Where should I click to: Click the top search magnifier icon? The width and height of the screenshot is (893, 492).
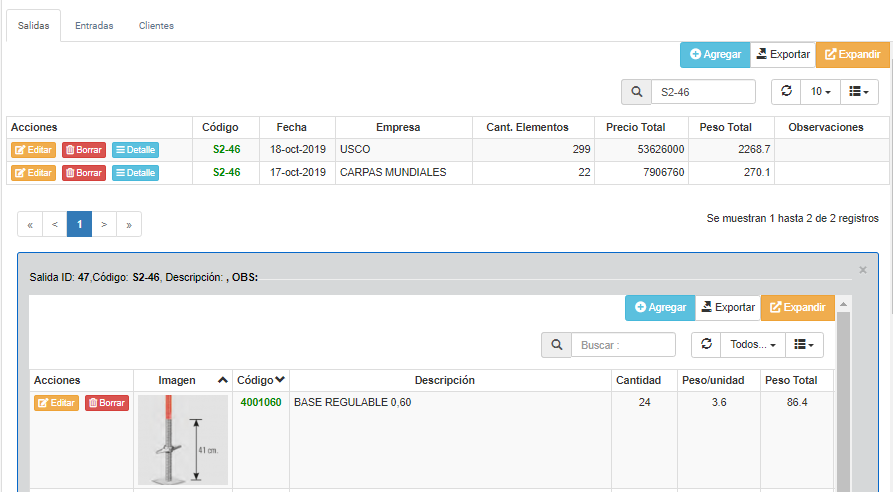coord(636,92)
